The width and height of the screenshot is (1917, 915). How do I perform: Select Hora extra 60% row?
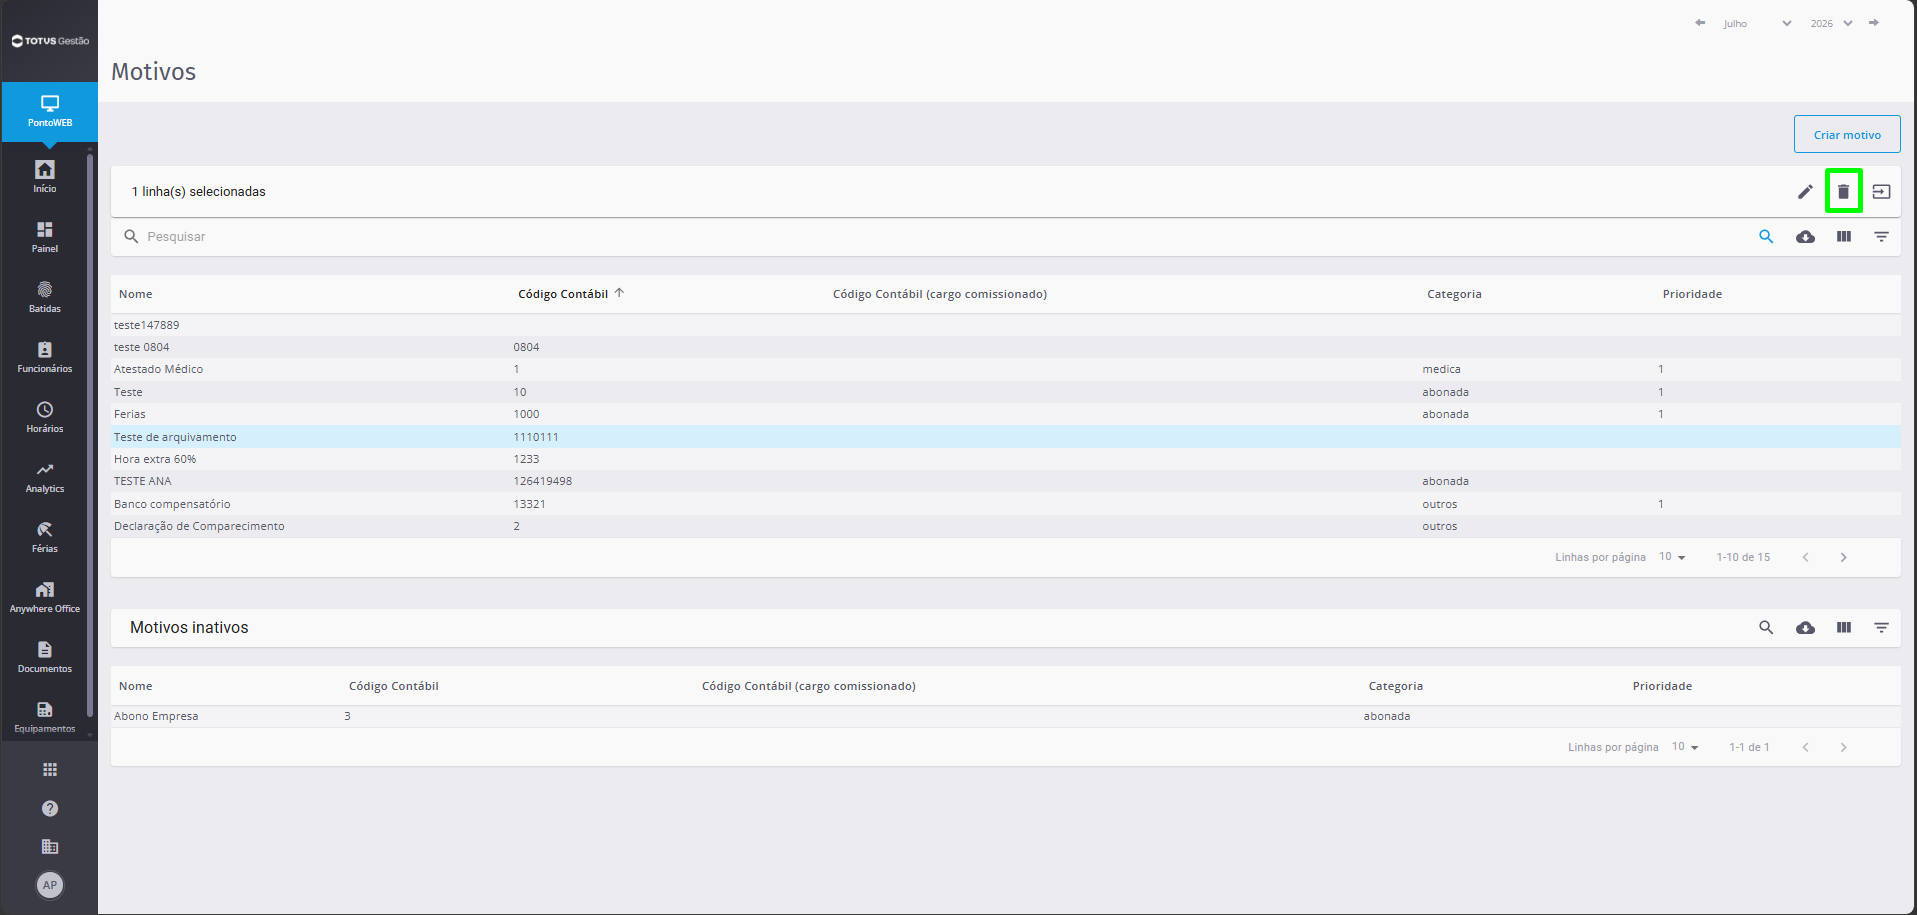(x=1006, y=459)
